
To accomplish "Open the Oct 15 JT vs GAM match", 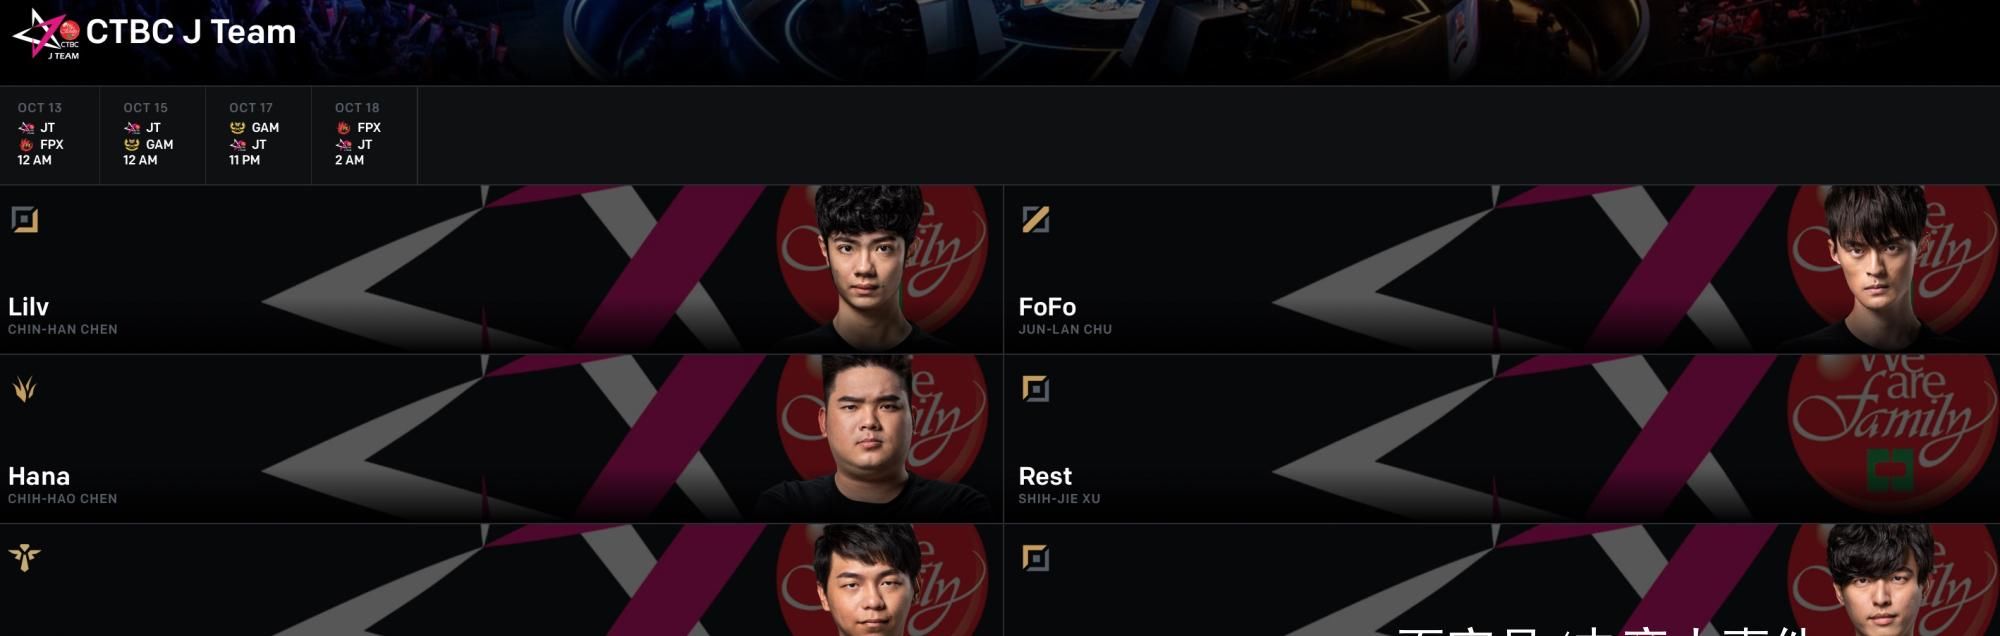I will pos(153,134).
